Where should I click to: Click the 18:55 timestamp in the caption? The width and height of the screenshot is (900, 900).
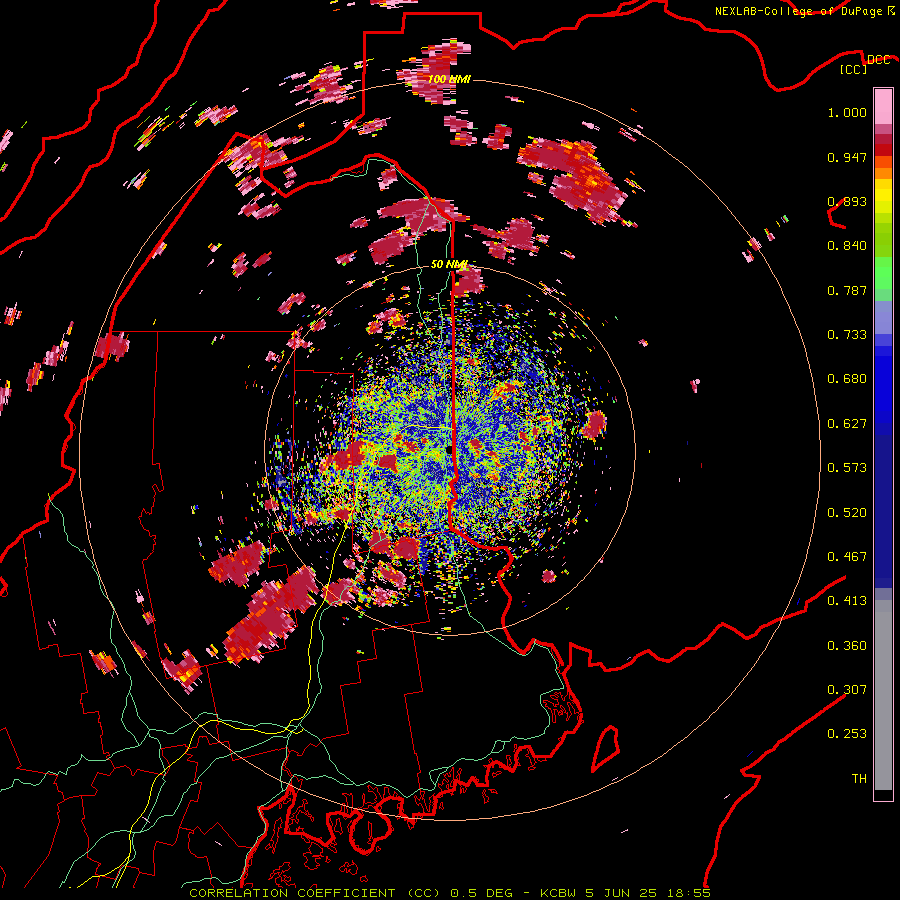[x=689, y=893]
